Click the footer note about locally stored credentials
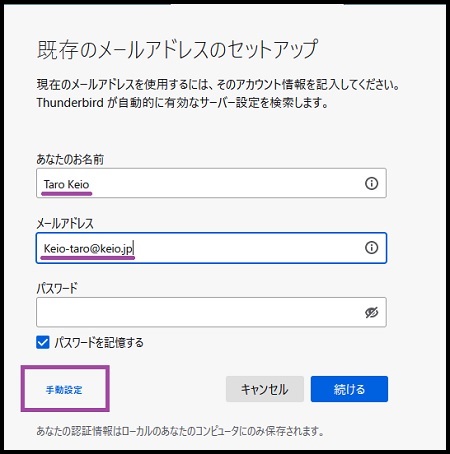 (180, 431)
